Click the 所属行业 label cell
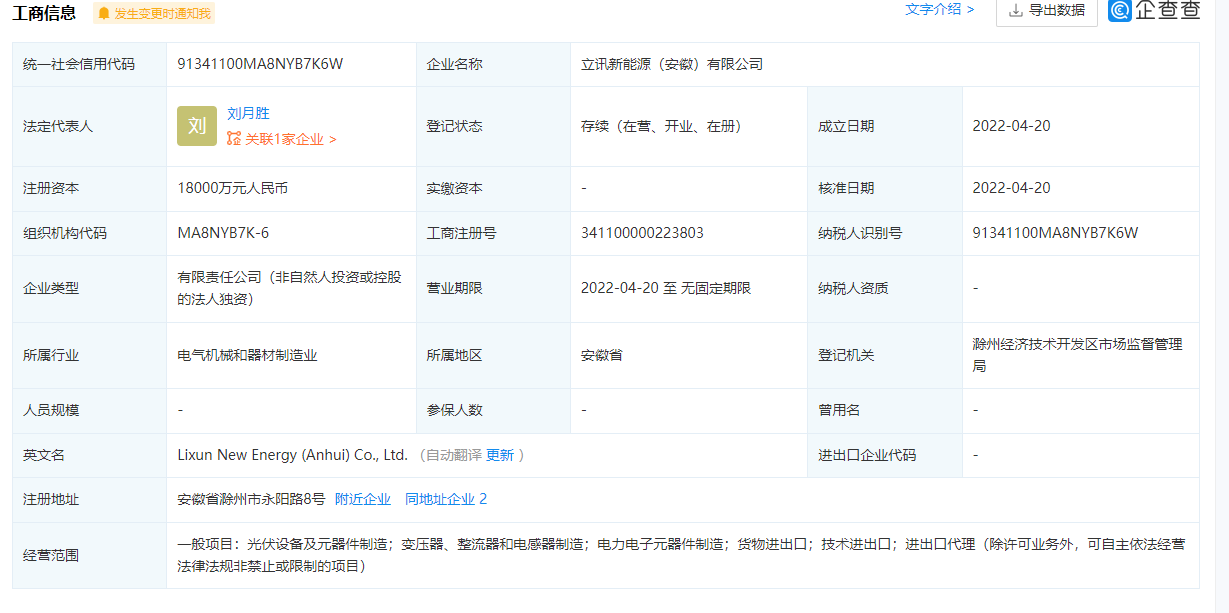The width and height of the screenshot is (1229, 613). click(x=89, y=355)
